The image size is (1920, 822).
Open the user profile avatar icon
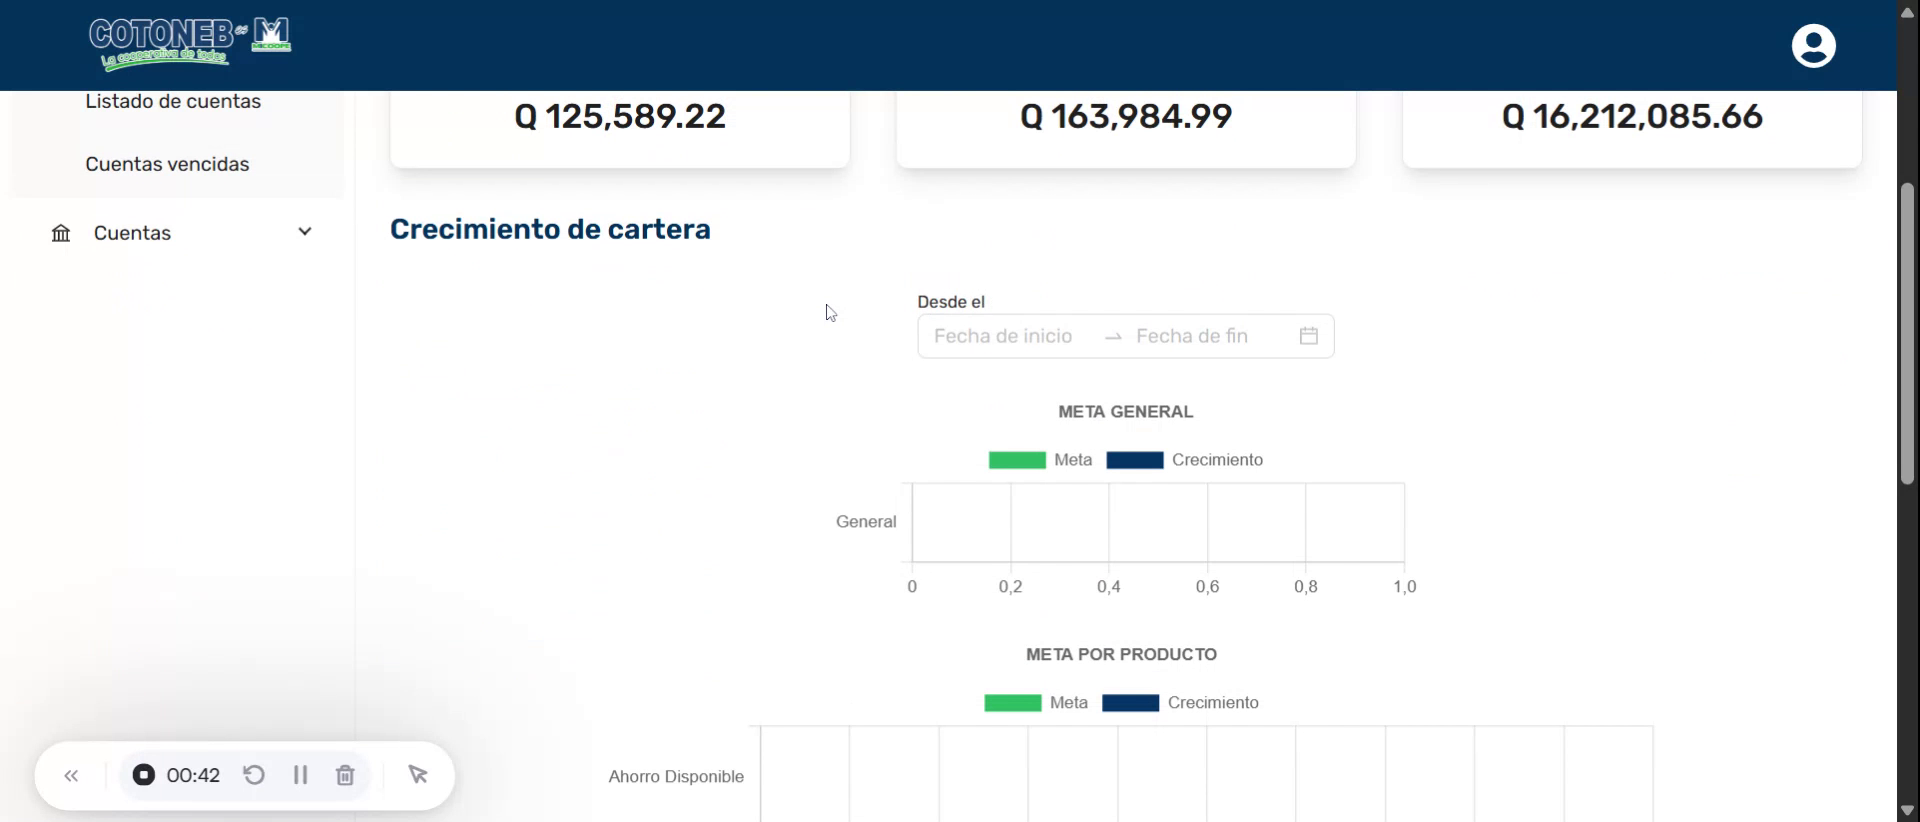click(x=1812, y=46)
